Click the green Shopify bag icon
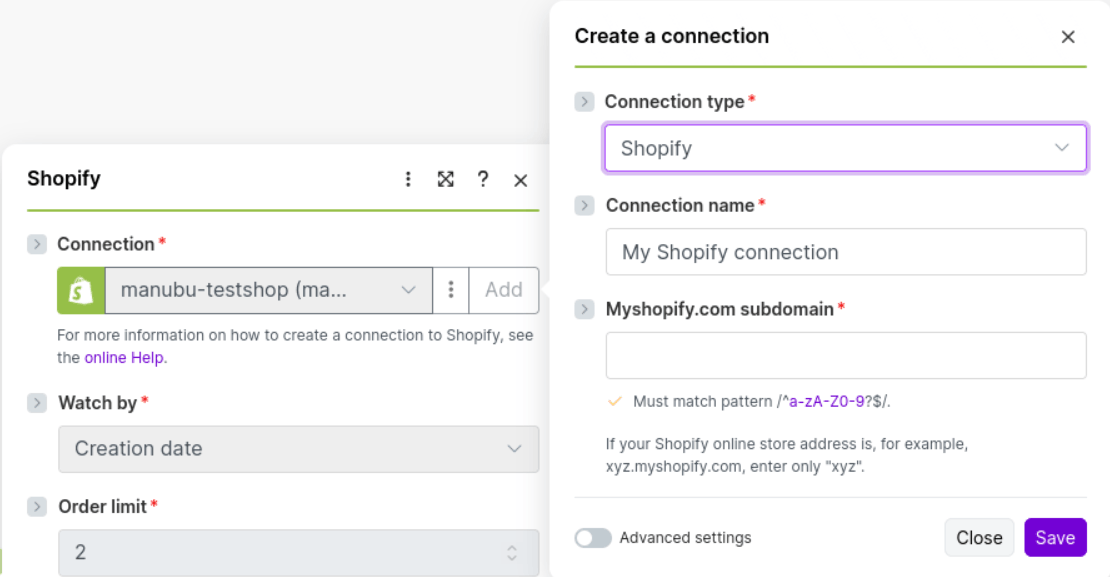Image resolution: width=1110 pixels, height=577 pixels. pos(81,290)
